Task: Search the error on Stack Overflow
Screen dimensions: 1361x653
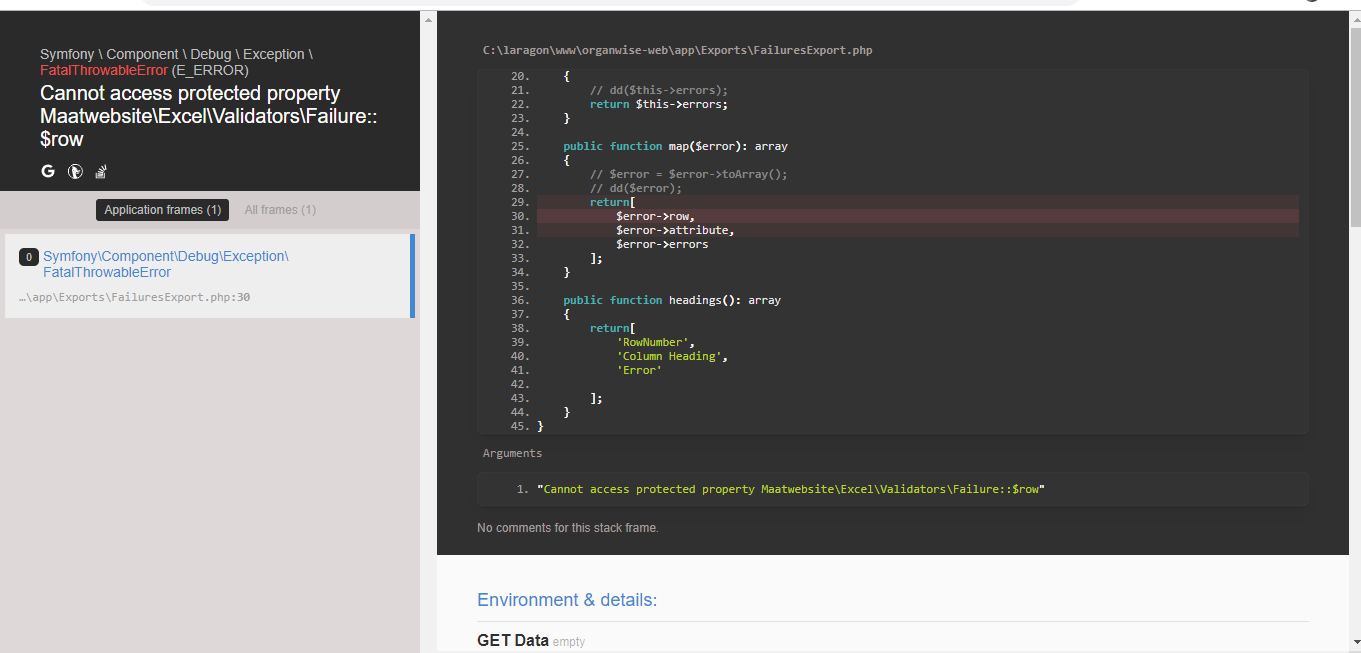Action: click(100, 171)
